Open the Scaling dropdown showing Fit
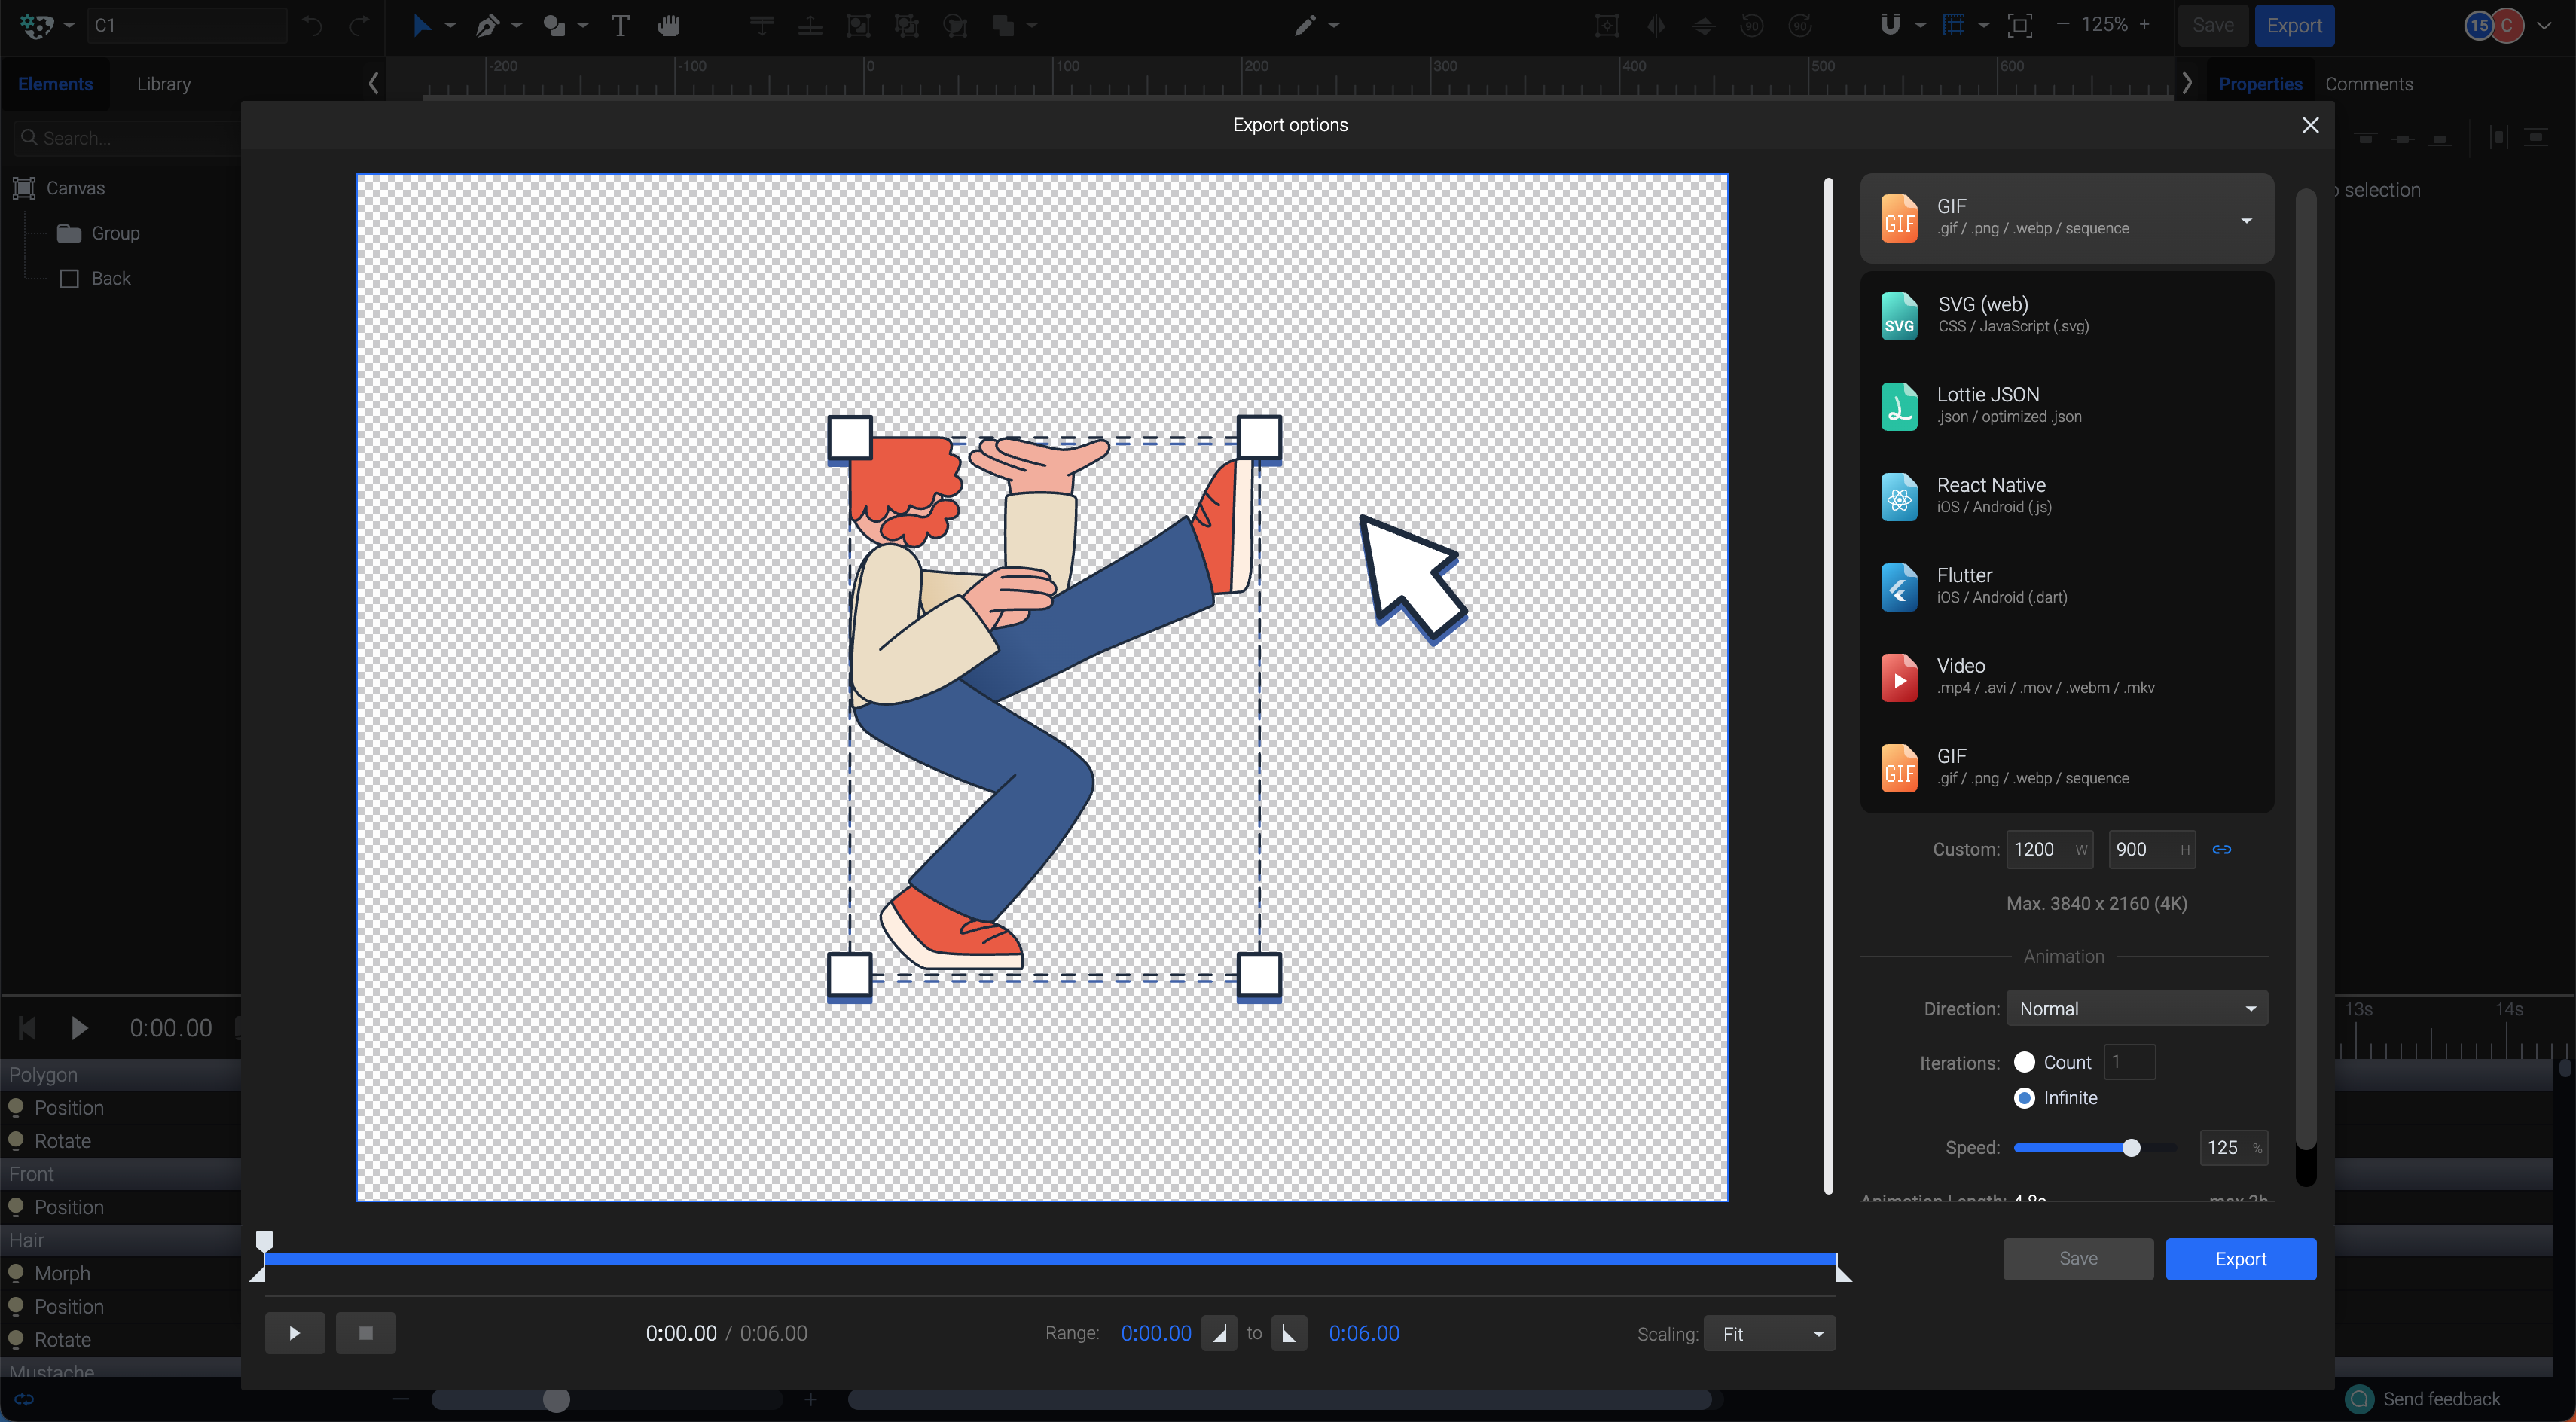 [1768, 1333]
